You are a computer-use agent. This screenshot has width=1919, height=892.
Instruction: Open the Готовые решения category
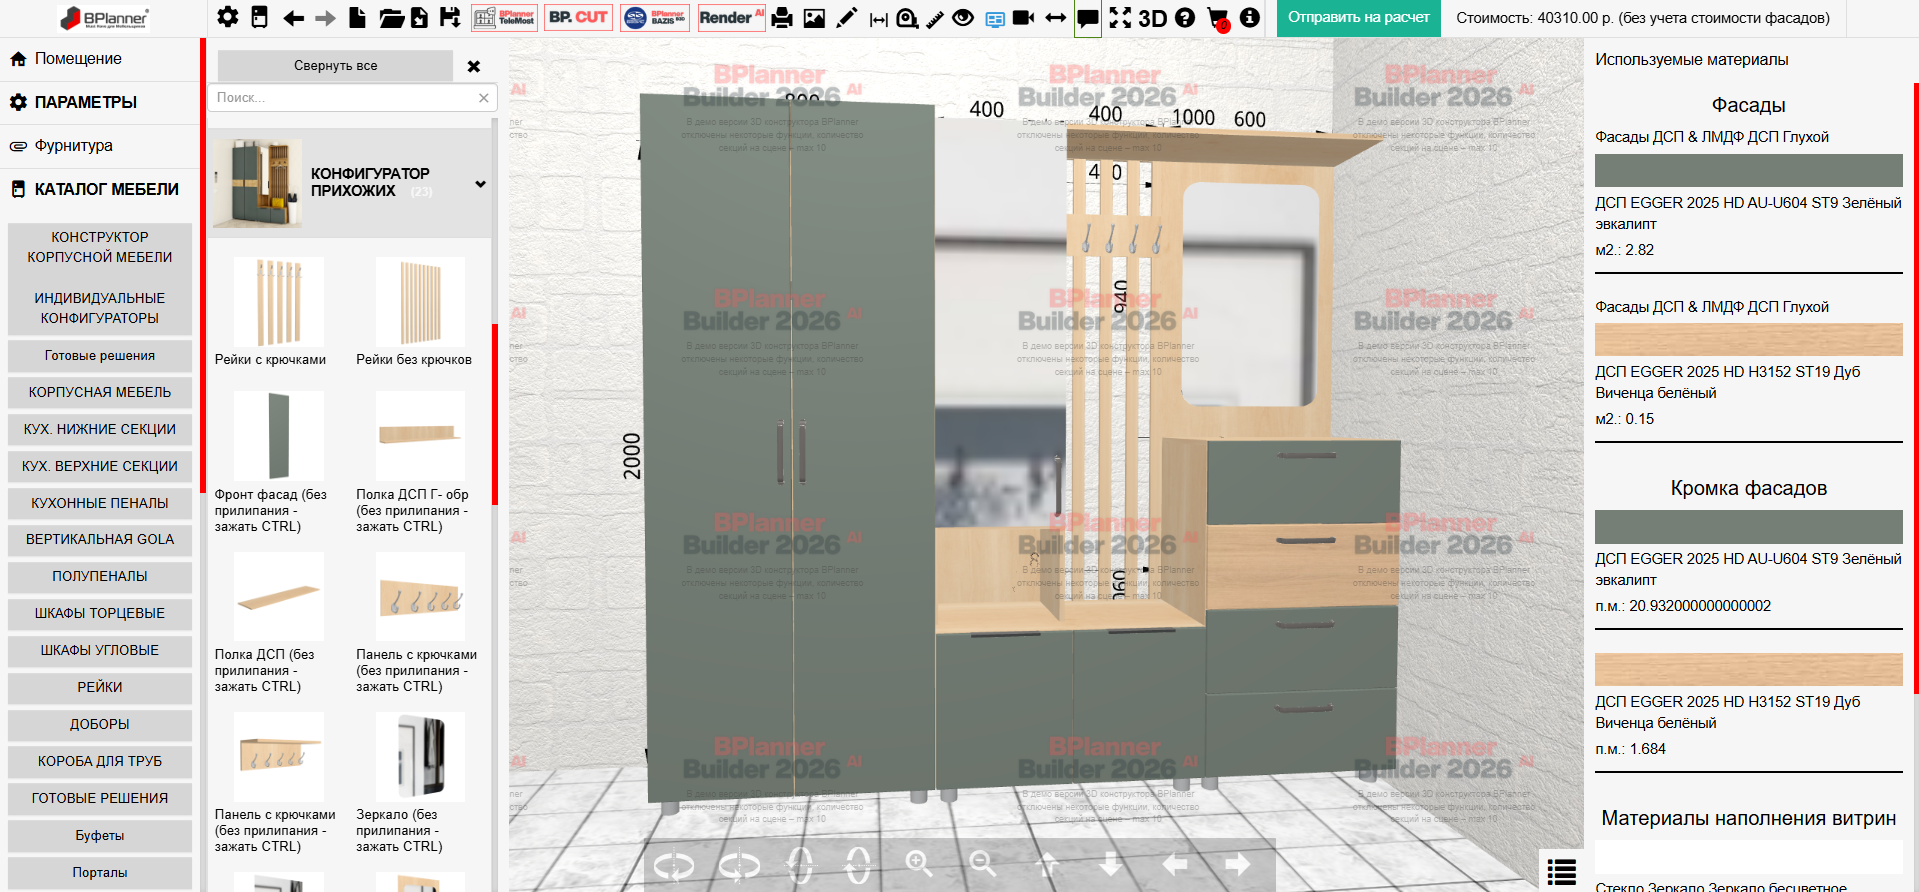pos(100,356)
